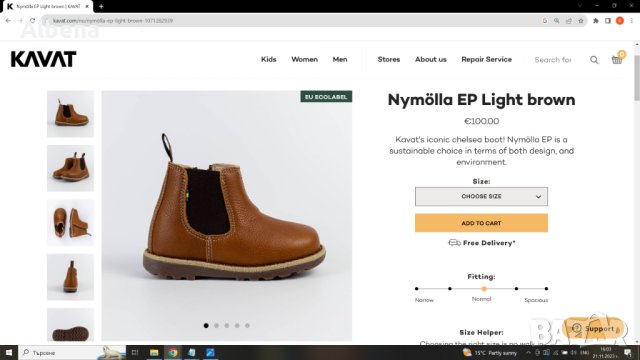Open the Chrome three-dot menu
This screenshot has height=360, width=640.
[631, 21]
